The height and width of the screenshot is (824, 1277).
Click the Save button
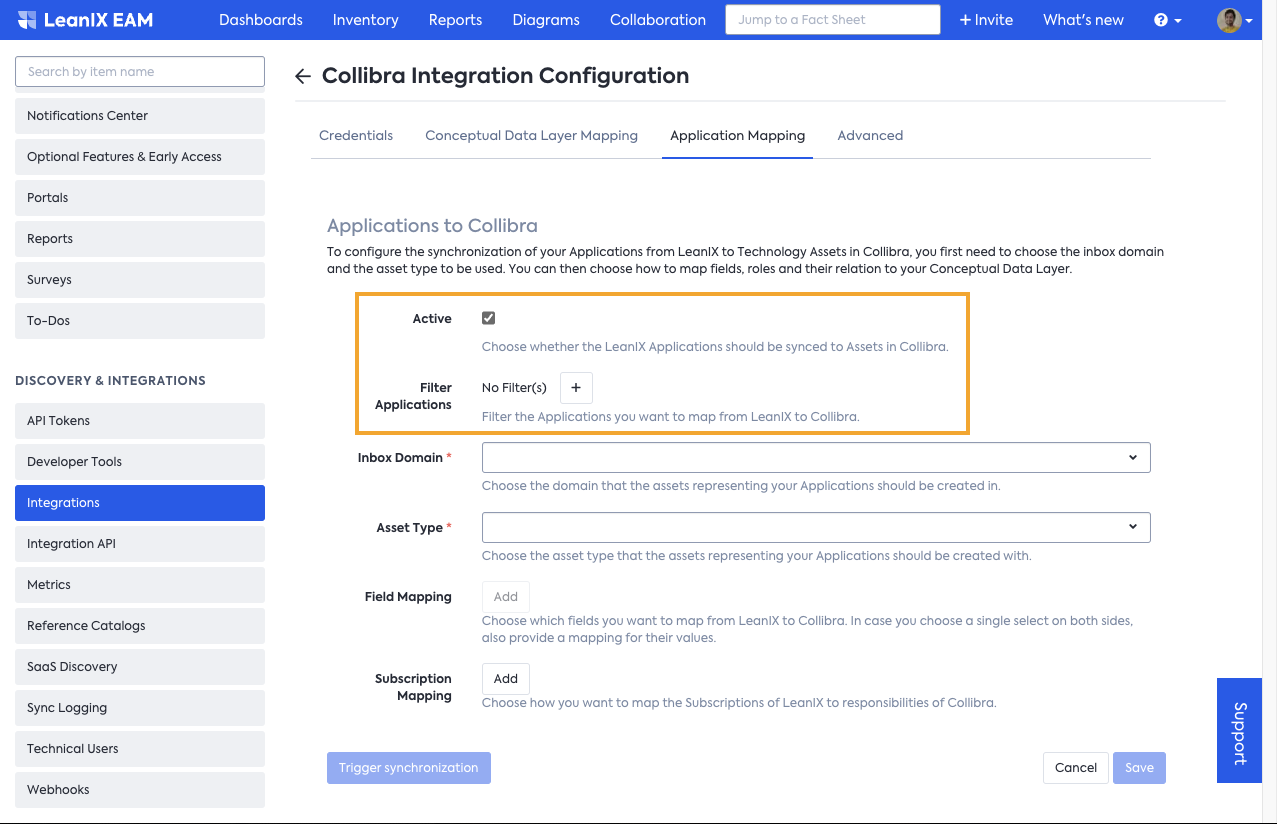[x=1139, y=768]
